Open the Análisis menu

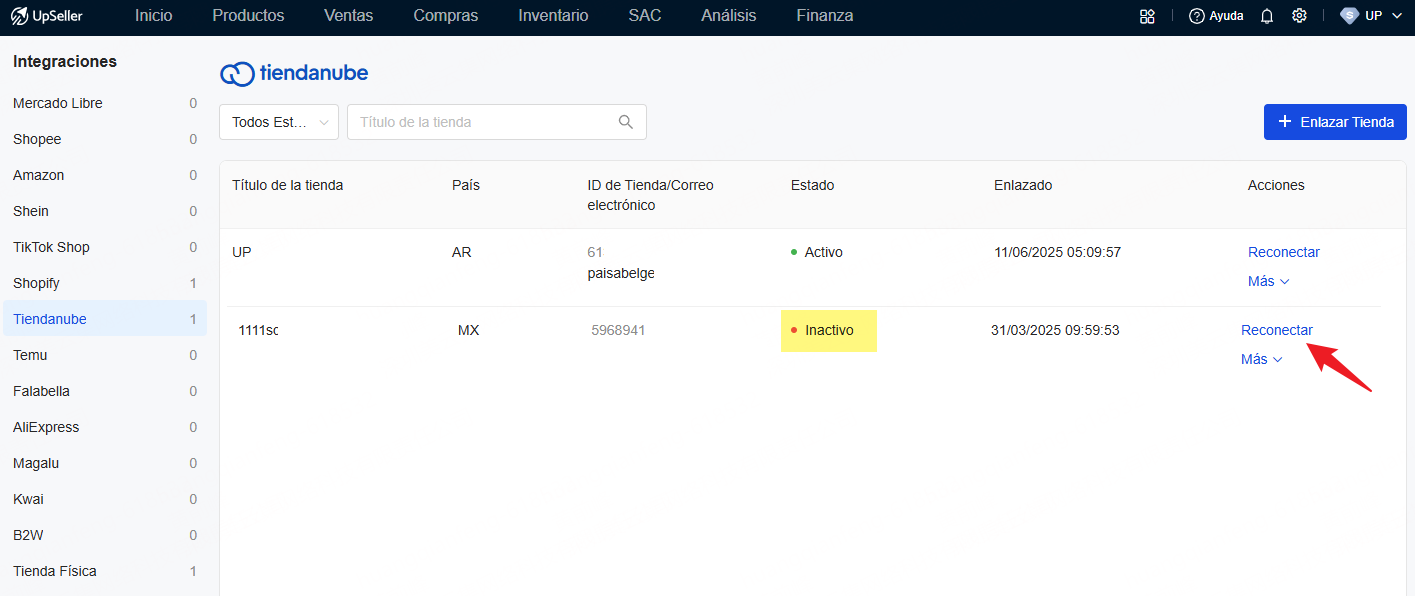729,16
